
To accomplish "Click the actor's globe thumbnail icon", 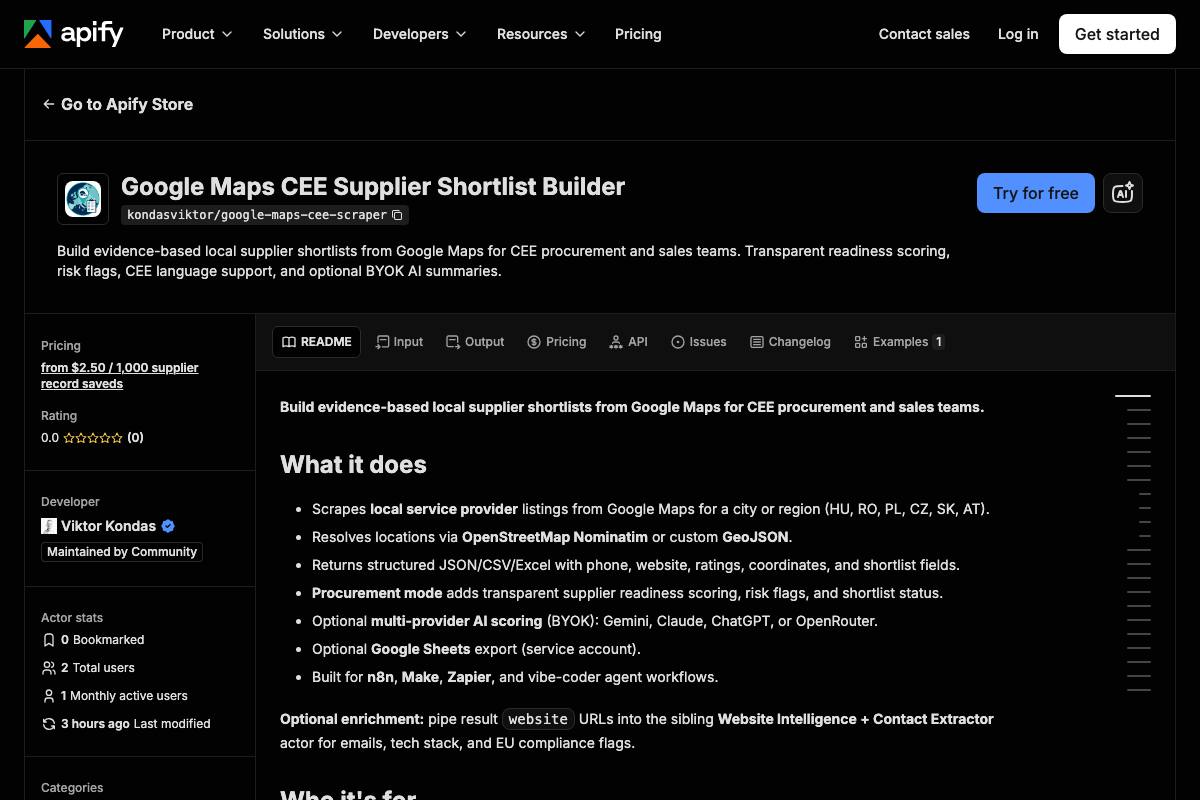I will pyautogui.click(x=83, y=199).
